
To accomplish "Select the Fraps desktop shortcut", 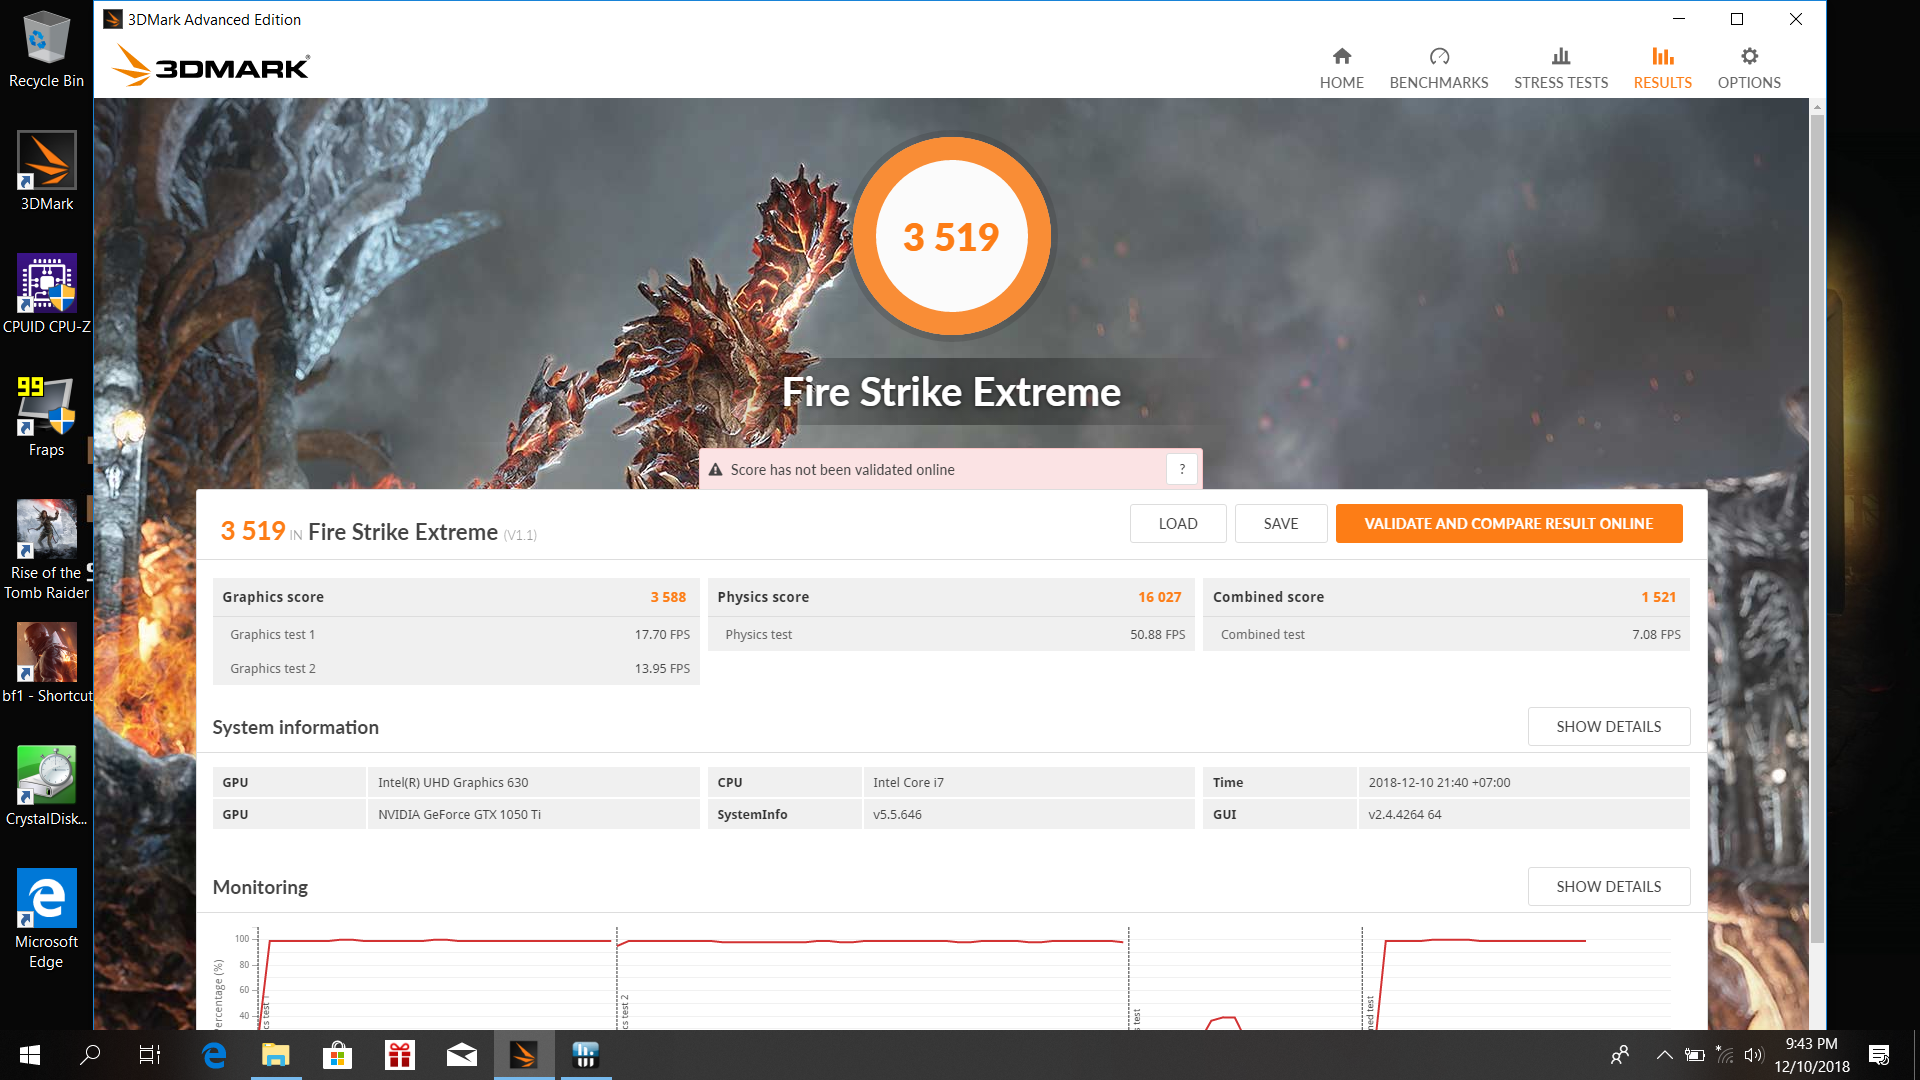I will click(x=46, y=418).
